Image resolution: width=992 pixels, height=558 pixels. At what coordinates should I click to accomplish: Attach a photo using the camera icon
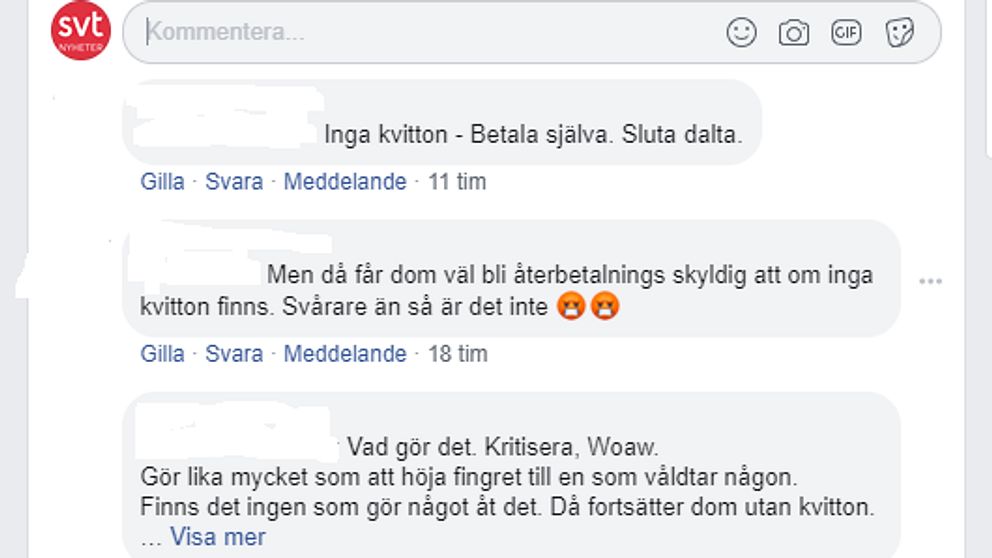[793, 33]
